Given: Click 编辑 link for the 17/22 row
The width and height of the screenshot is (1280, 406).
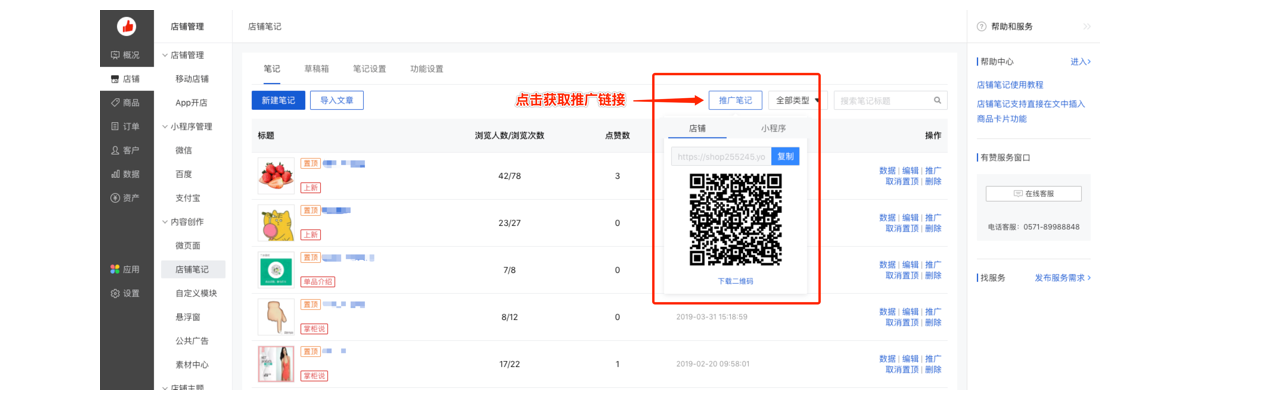Looking at the screenshot, I should pyautogui.click(x=910, y=358).
